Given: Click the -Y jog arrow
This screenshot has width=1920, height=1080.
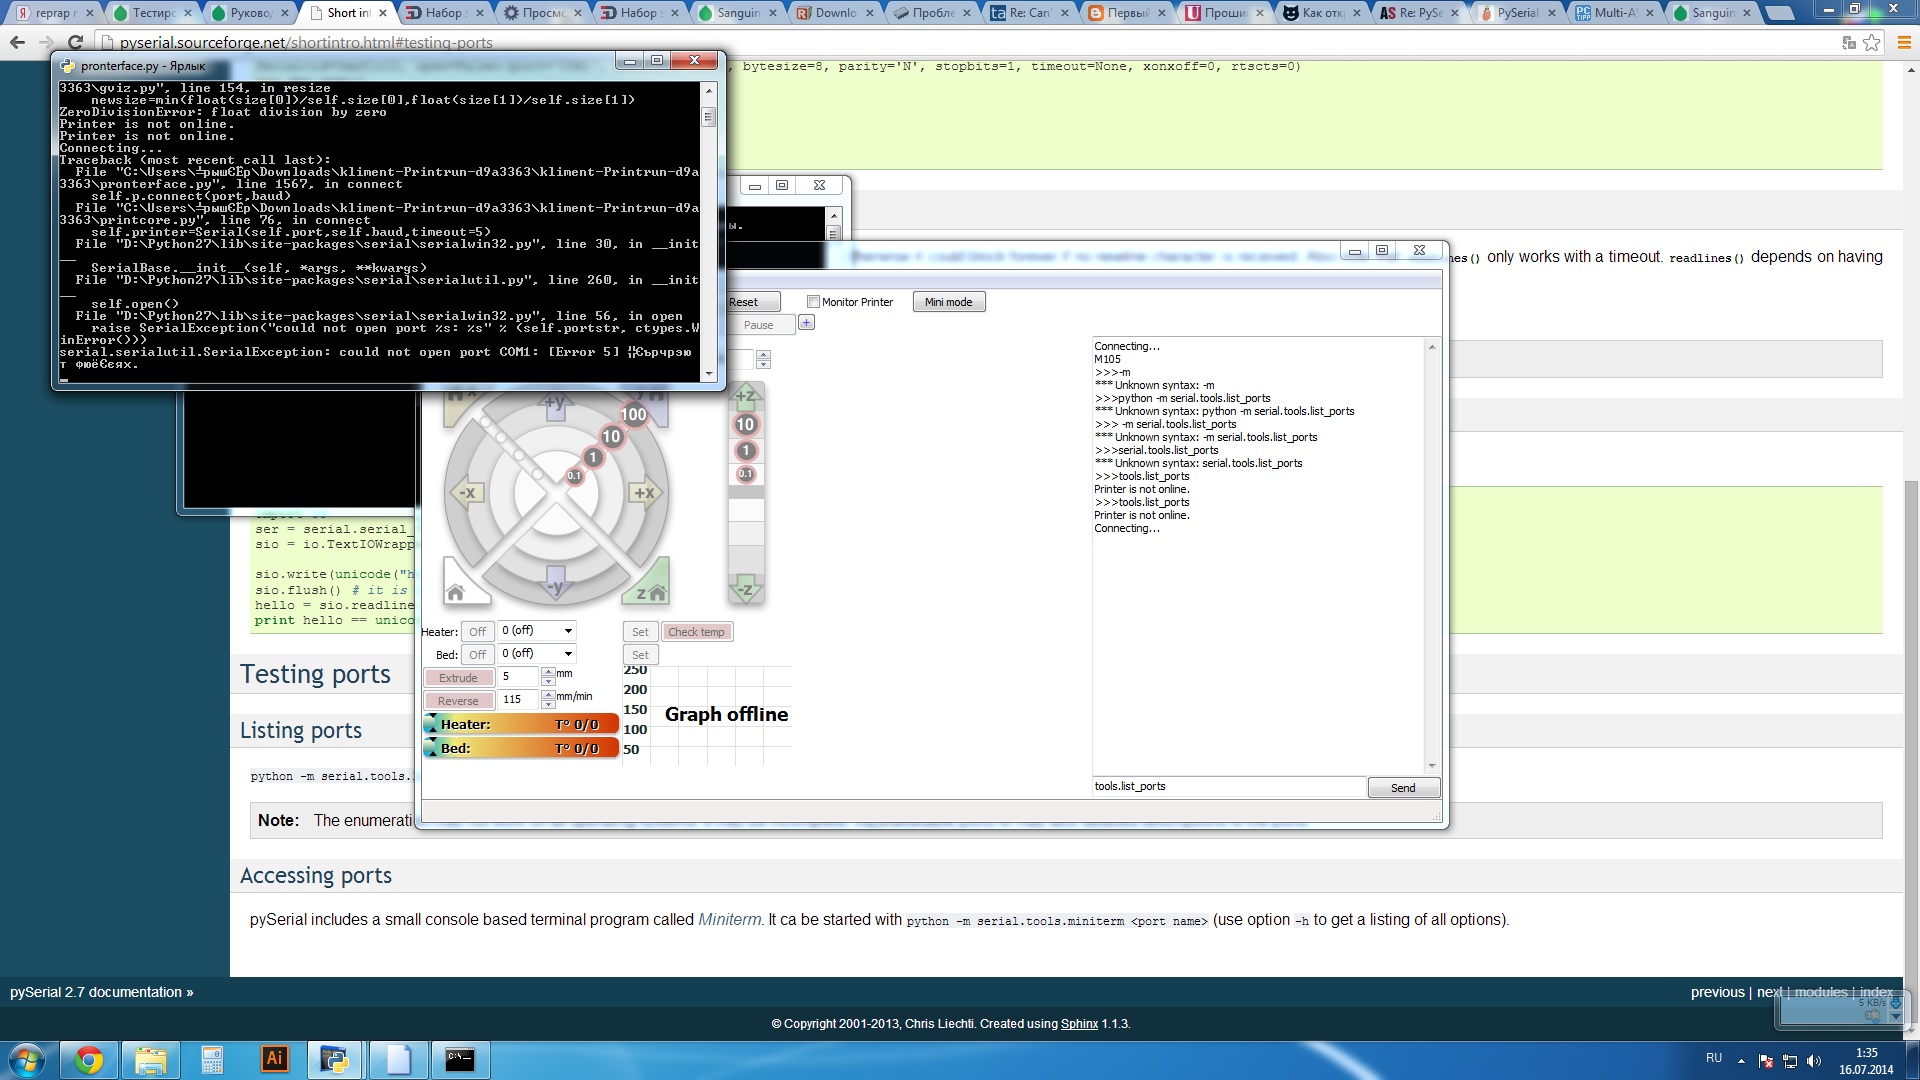Looking at the screenshot, I should tap(556, 583).
